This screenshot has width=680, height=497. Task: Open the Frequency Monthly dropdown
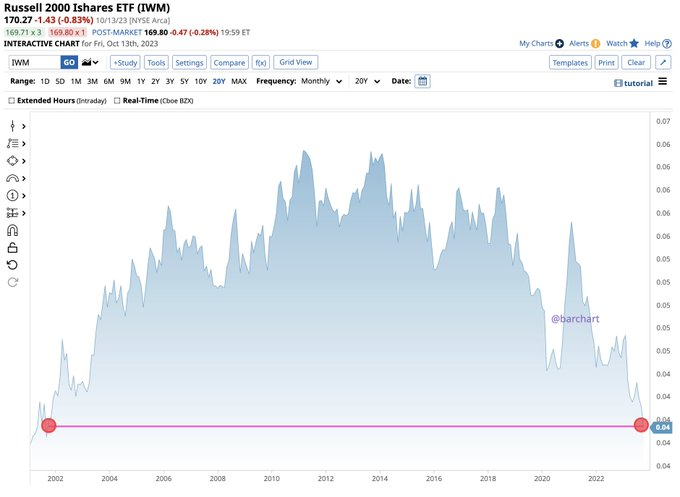point(321,81)
